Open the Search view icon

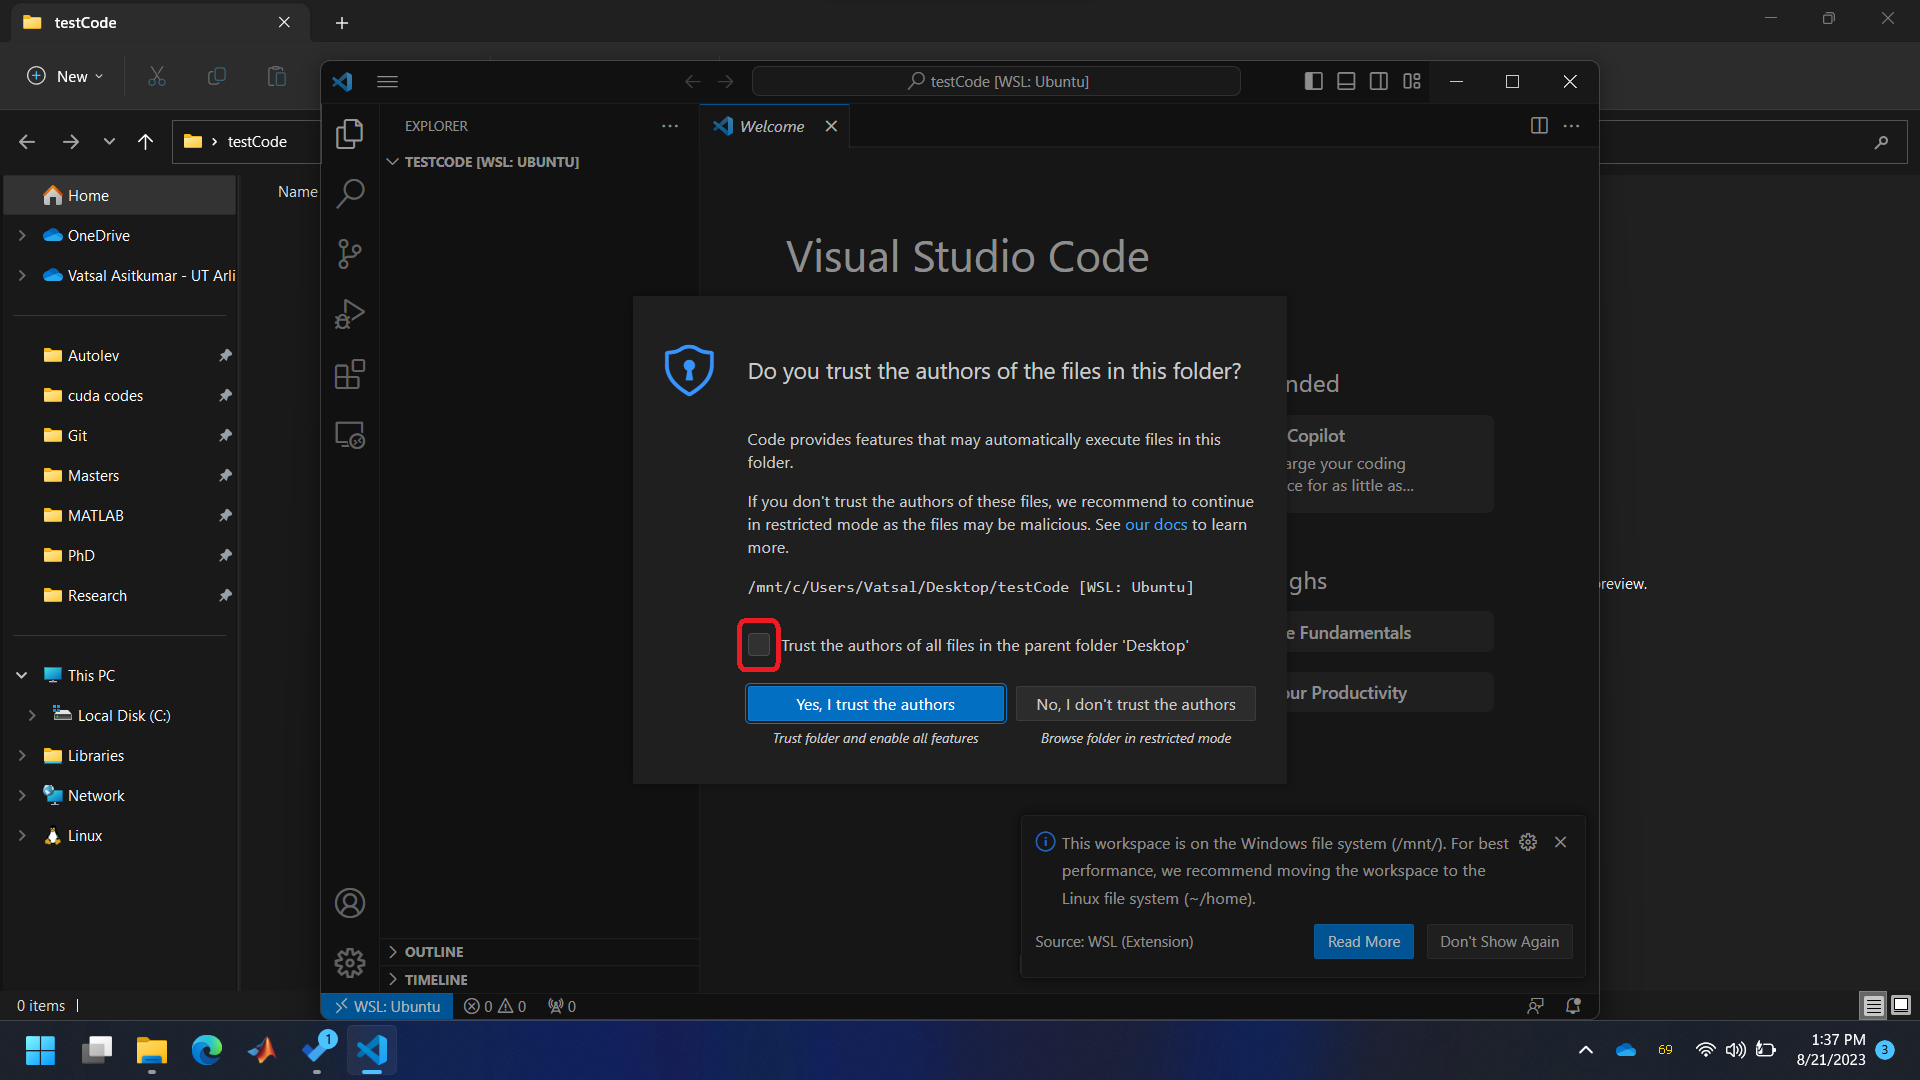(349, 193)
